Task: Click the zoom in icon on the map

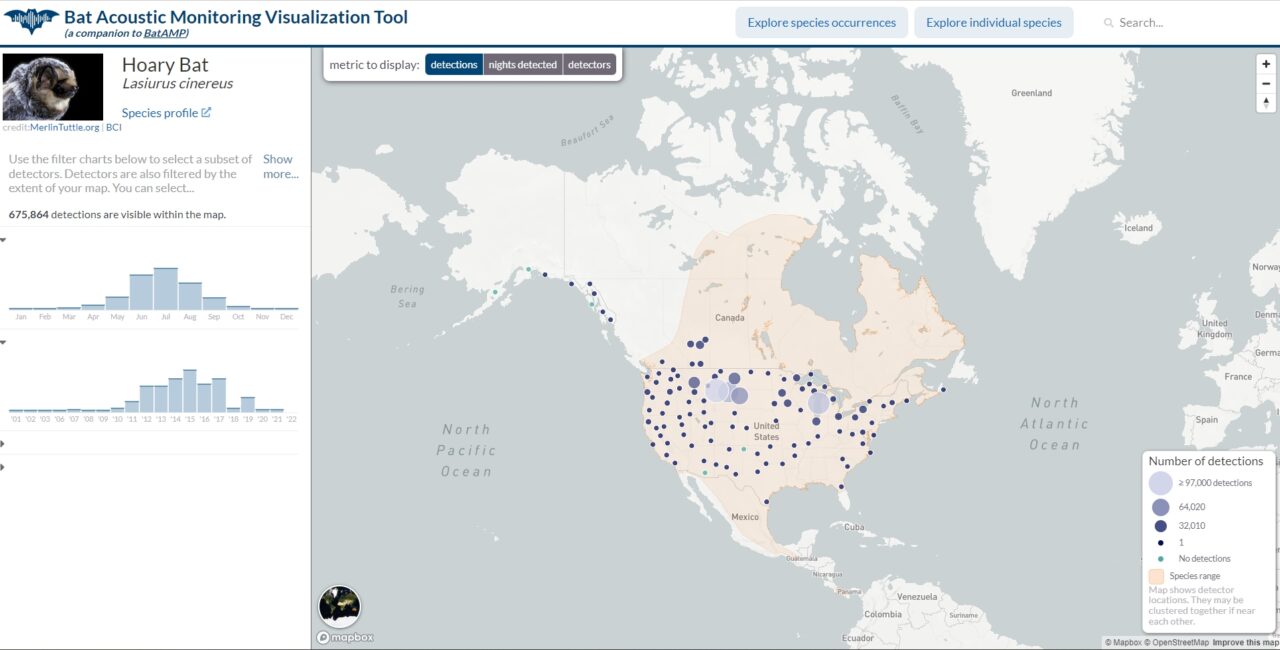Action: (x=1266, y=64)
